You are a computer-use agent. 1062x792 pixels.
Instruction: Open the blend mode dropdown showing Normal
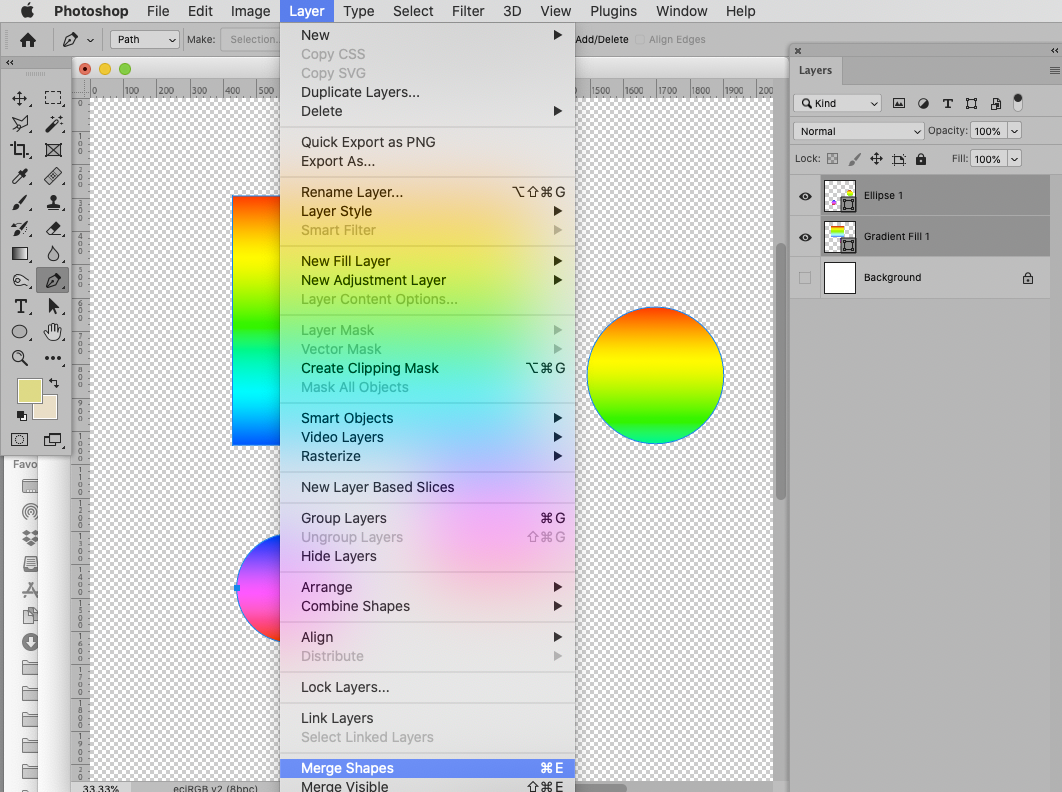[858, 131]
